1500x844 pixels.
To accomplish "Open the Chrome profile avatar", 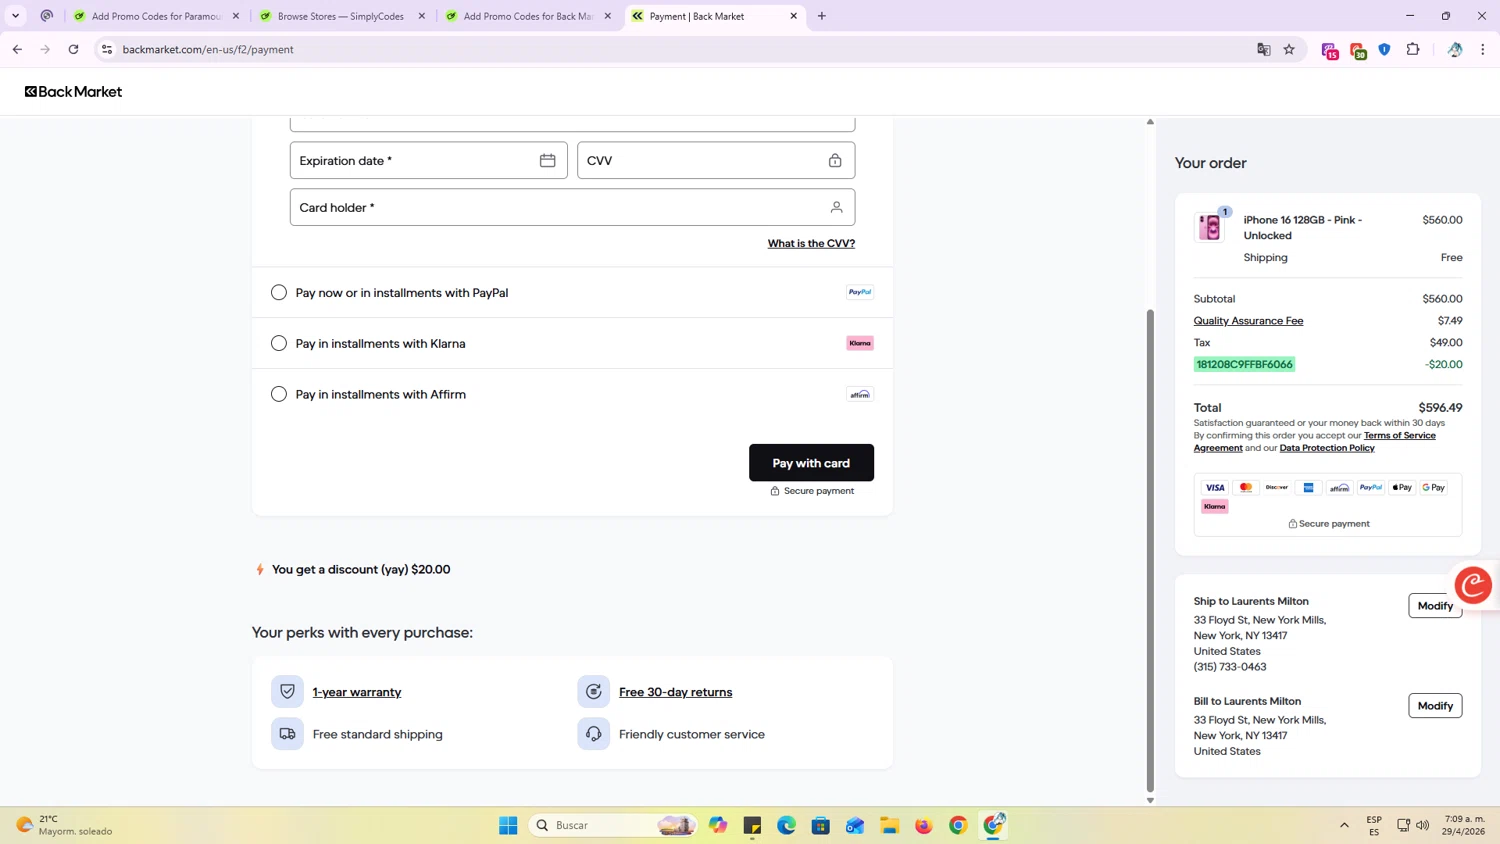I will pos(1455,49).
